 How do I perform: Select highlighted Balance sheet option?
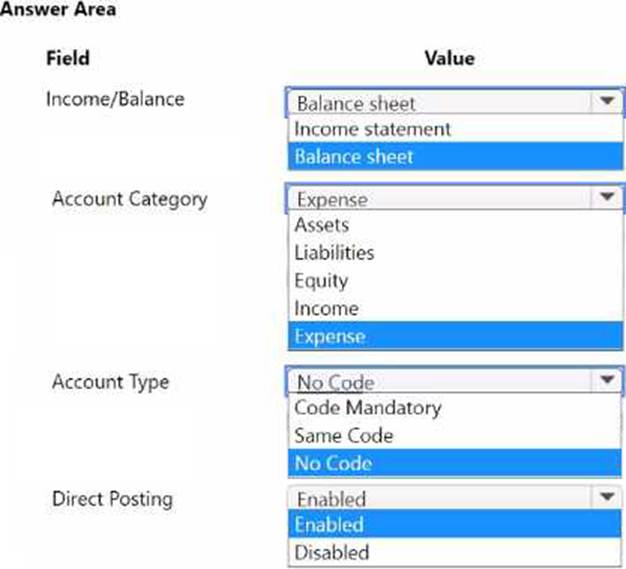(x=354, y=156)
